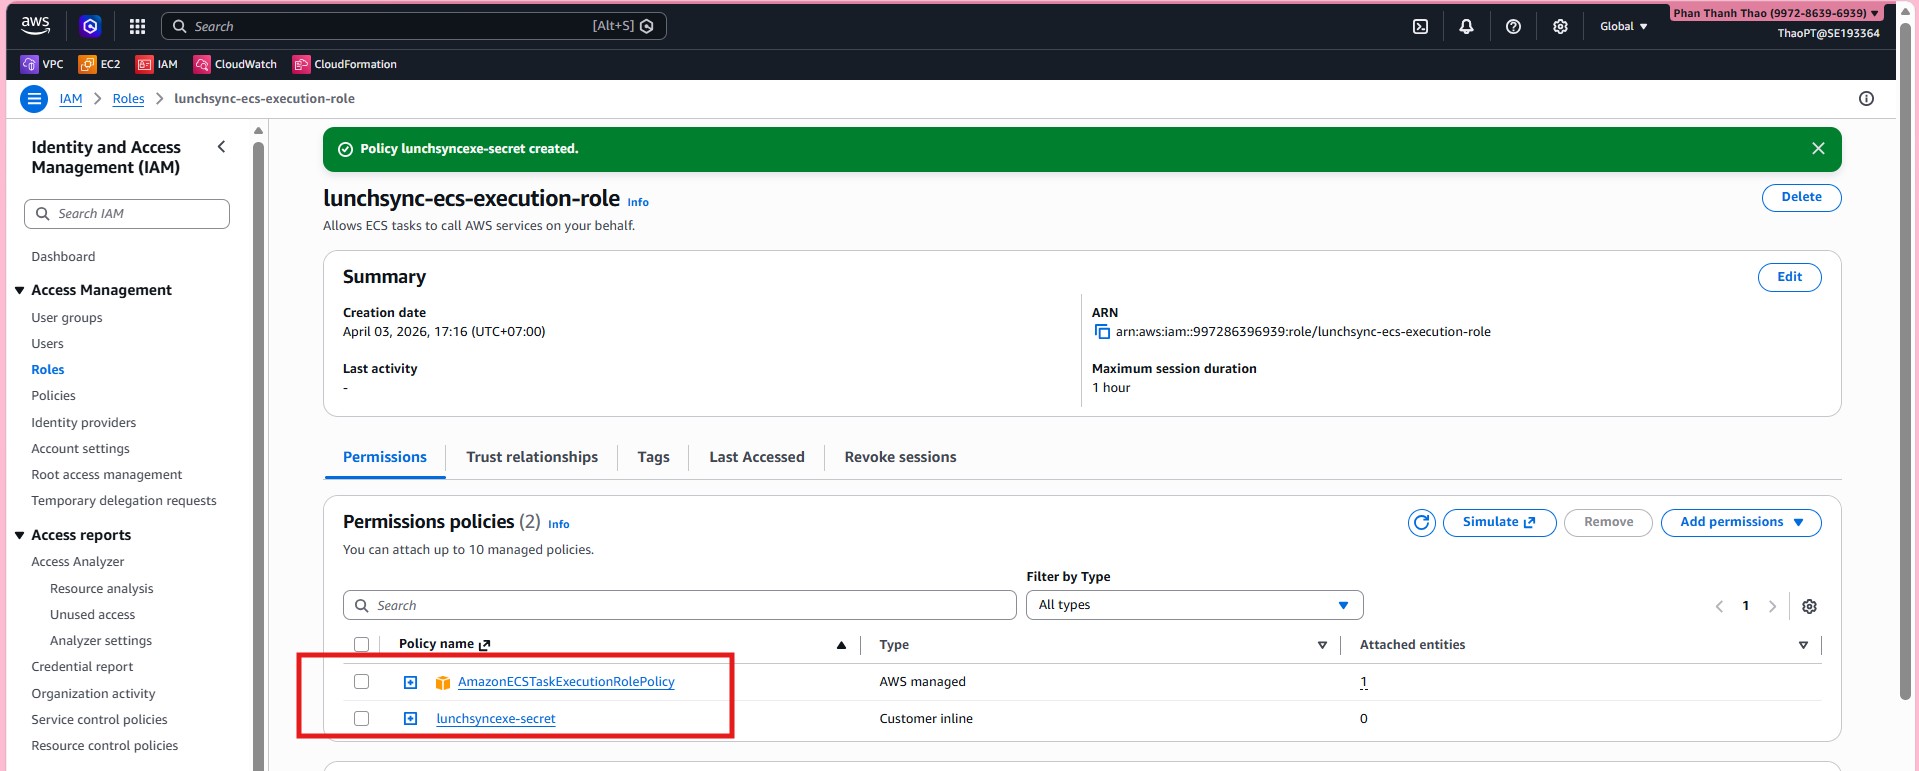Screen dimensions: 1919x771
Task: Open the Last Accessed tab
Action: pyautogui.click(x=756, y=457)
